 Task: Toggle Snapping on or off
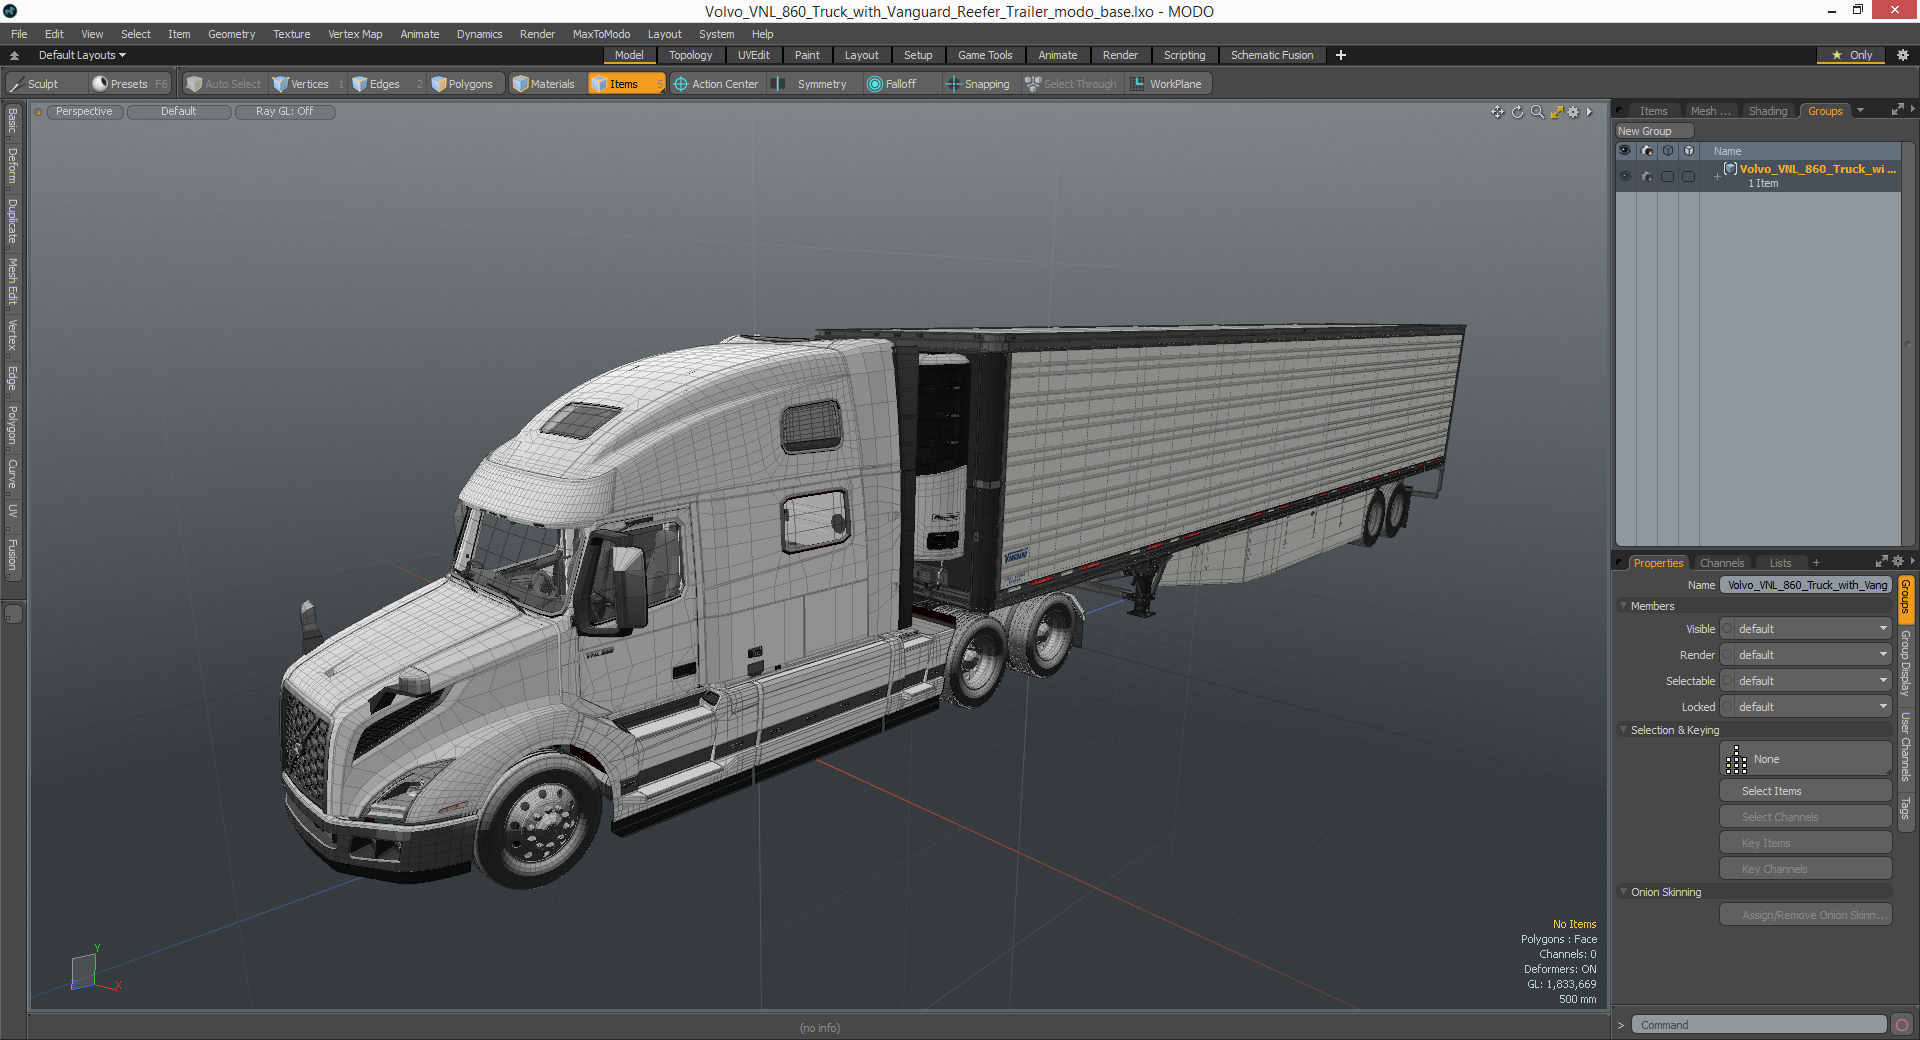(x=978, y=84)
